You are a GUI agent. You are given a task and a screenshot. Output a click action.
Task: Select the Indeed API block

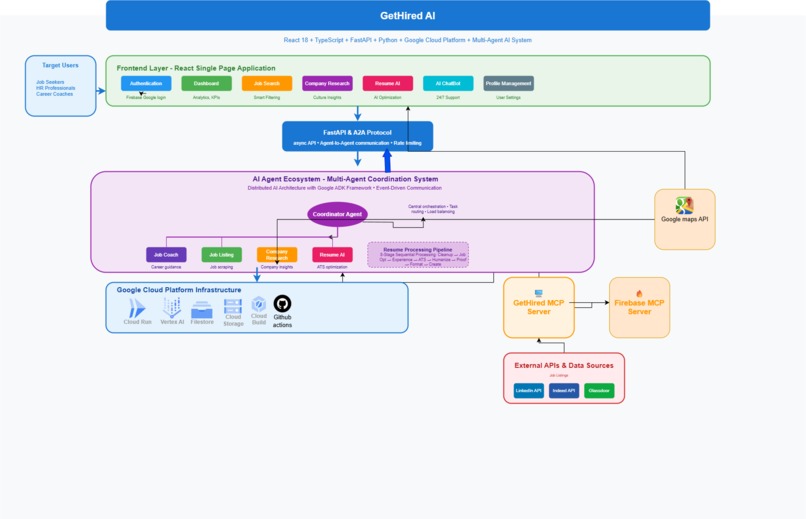(x=564, y=391)
